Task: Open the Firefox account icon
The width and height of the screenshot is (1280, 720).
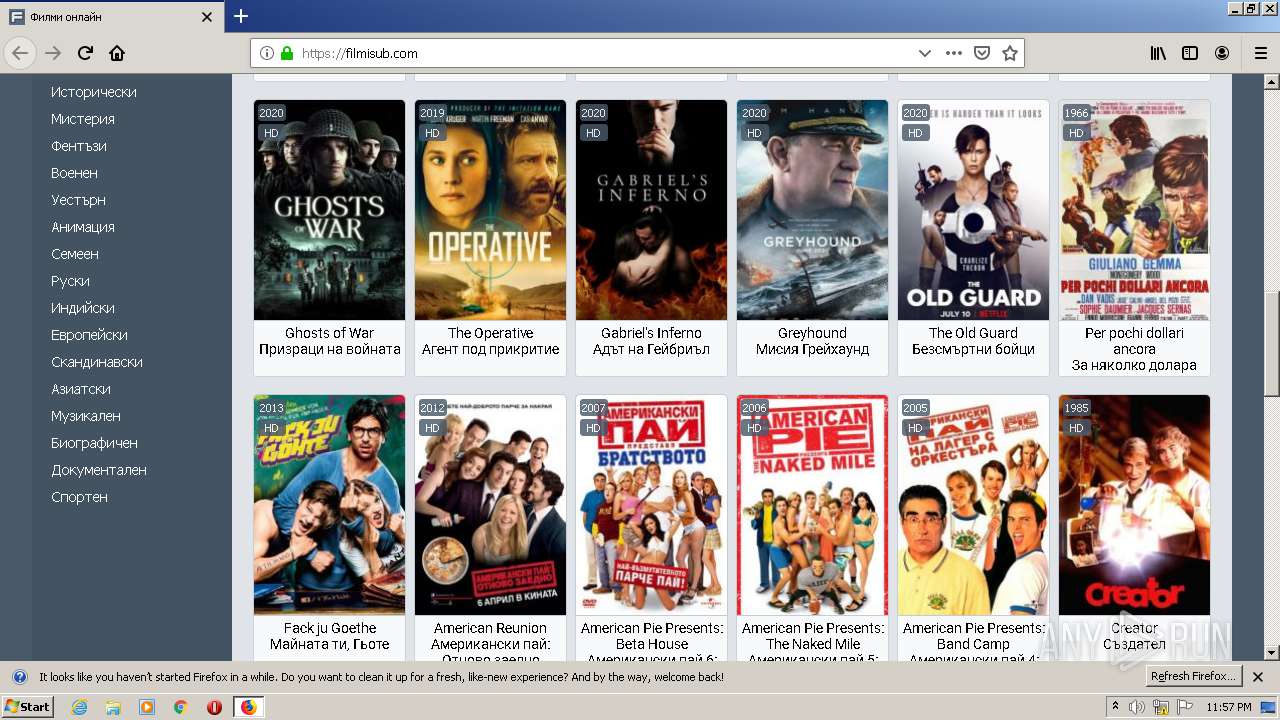Action: pos(1222,53)
